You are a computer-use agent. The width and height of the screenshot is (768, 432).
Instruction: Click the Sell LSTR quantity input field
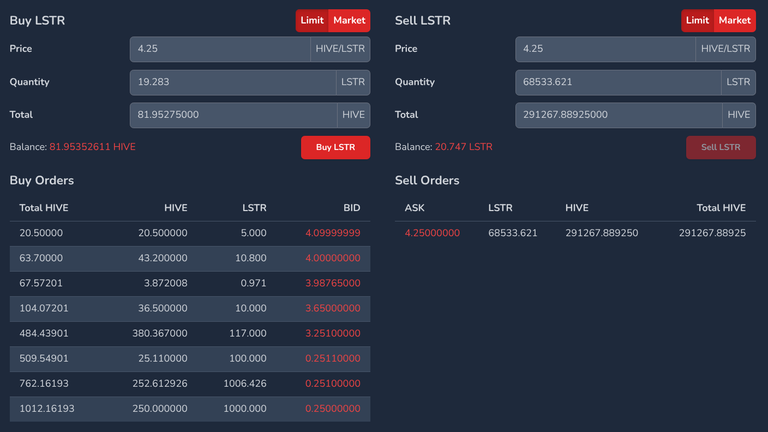618,82
